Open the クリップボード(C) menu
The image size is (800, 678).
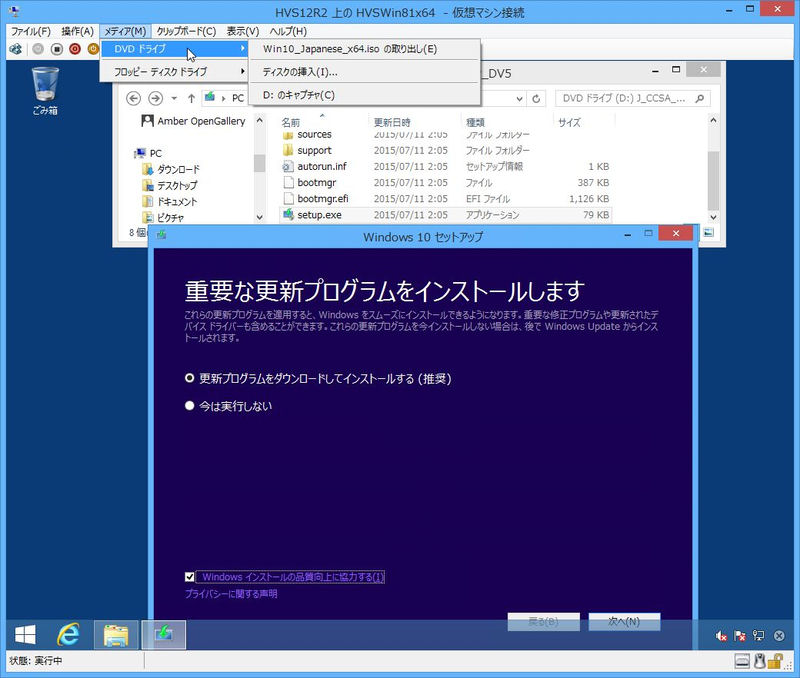pyautogui.click(x=186, y=31)
